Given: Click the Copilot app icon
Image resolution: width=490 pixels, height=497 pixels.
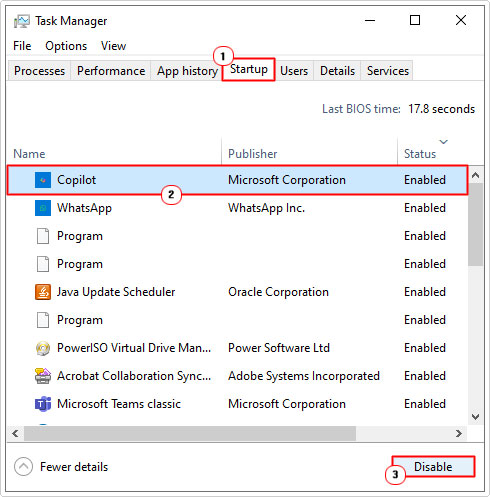Looking at the screenshot, I should coord(43,180).
